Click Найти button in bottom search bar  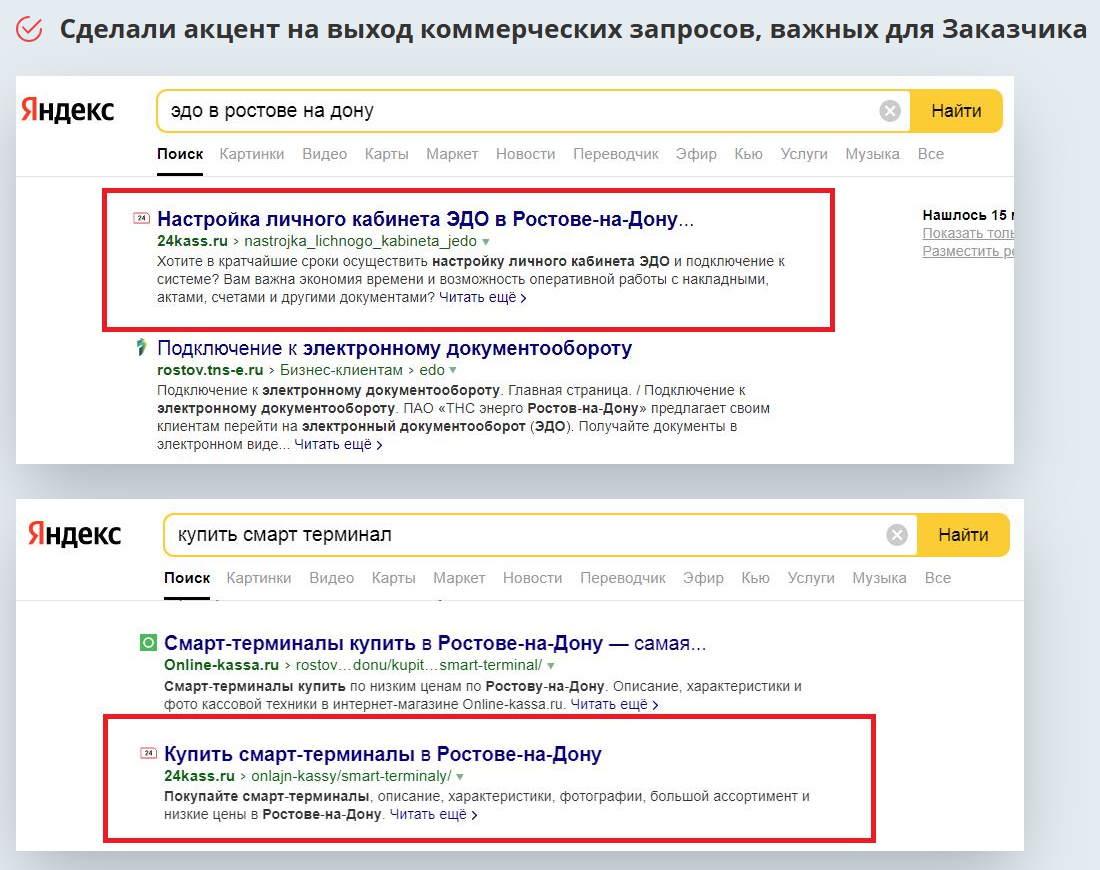(963, 535)
